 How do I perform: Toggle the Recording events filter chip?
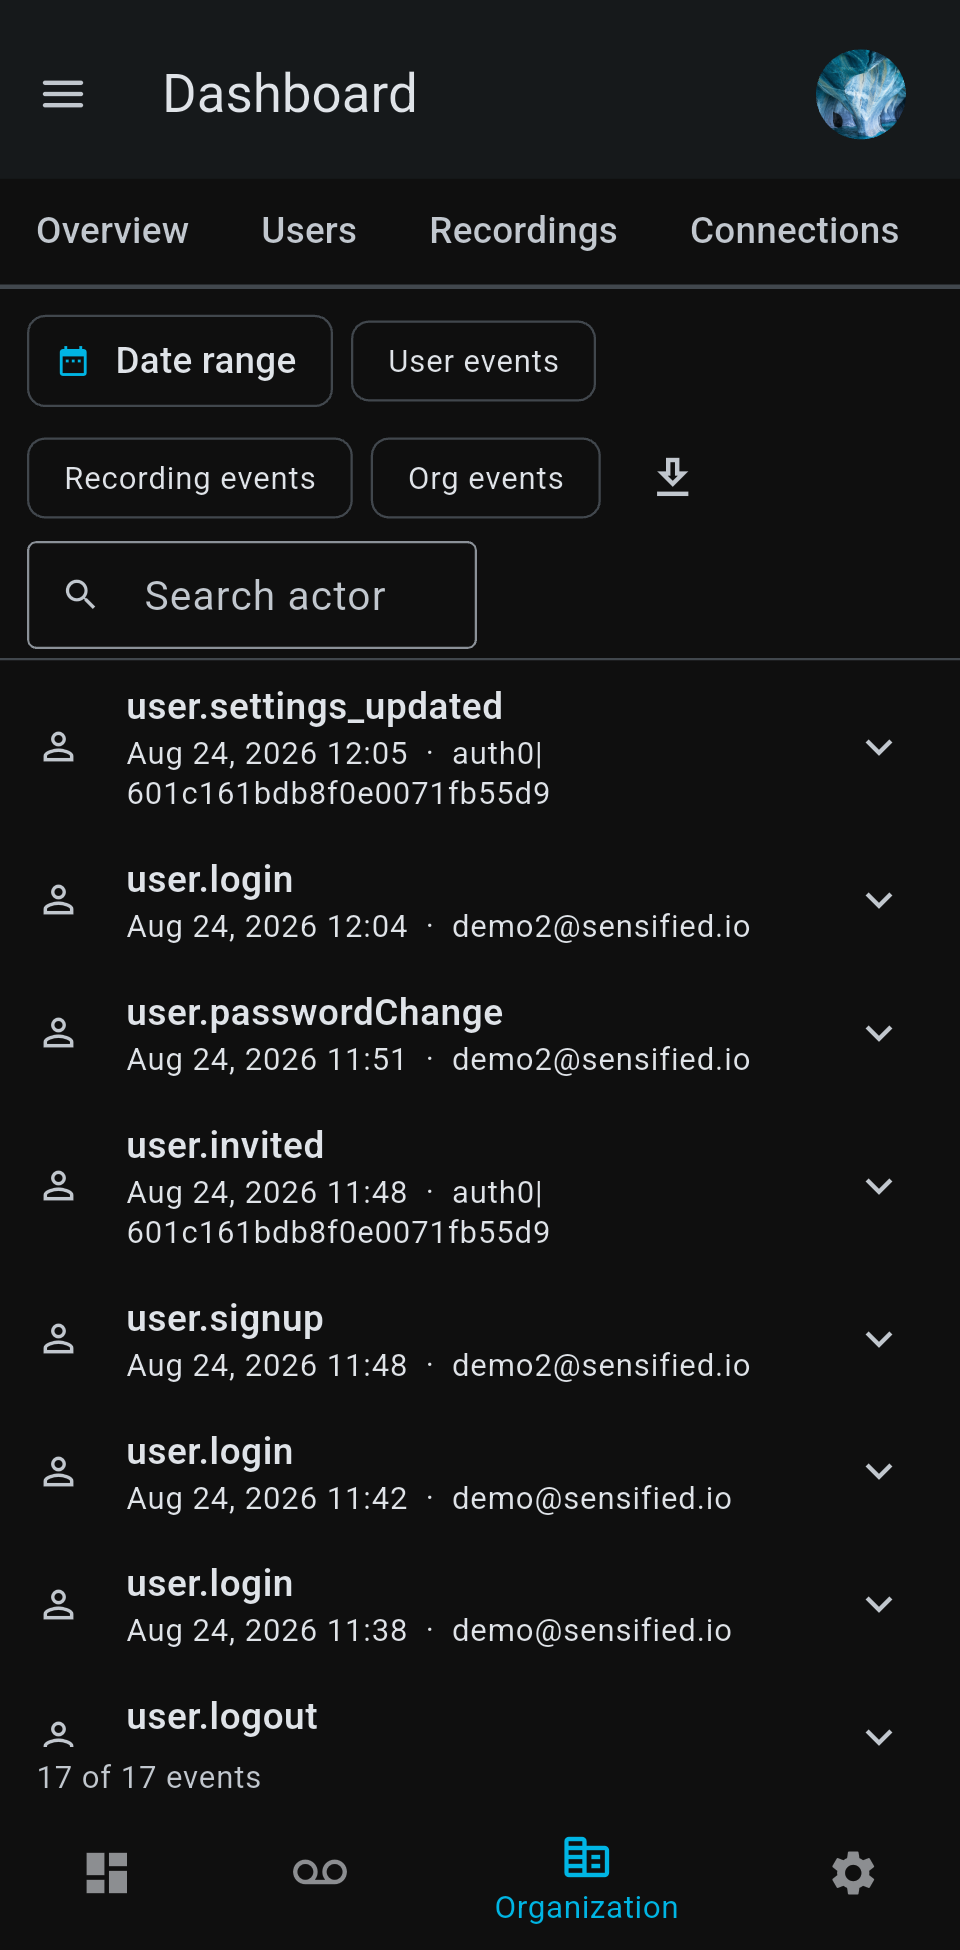(x=190, y=478)
